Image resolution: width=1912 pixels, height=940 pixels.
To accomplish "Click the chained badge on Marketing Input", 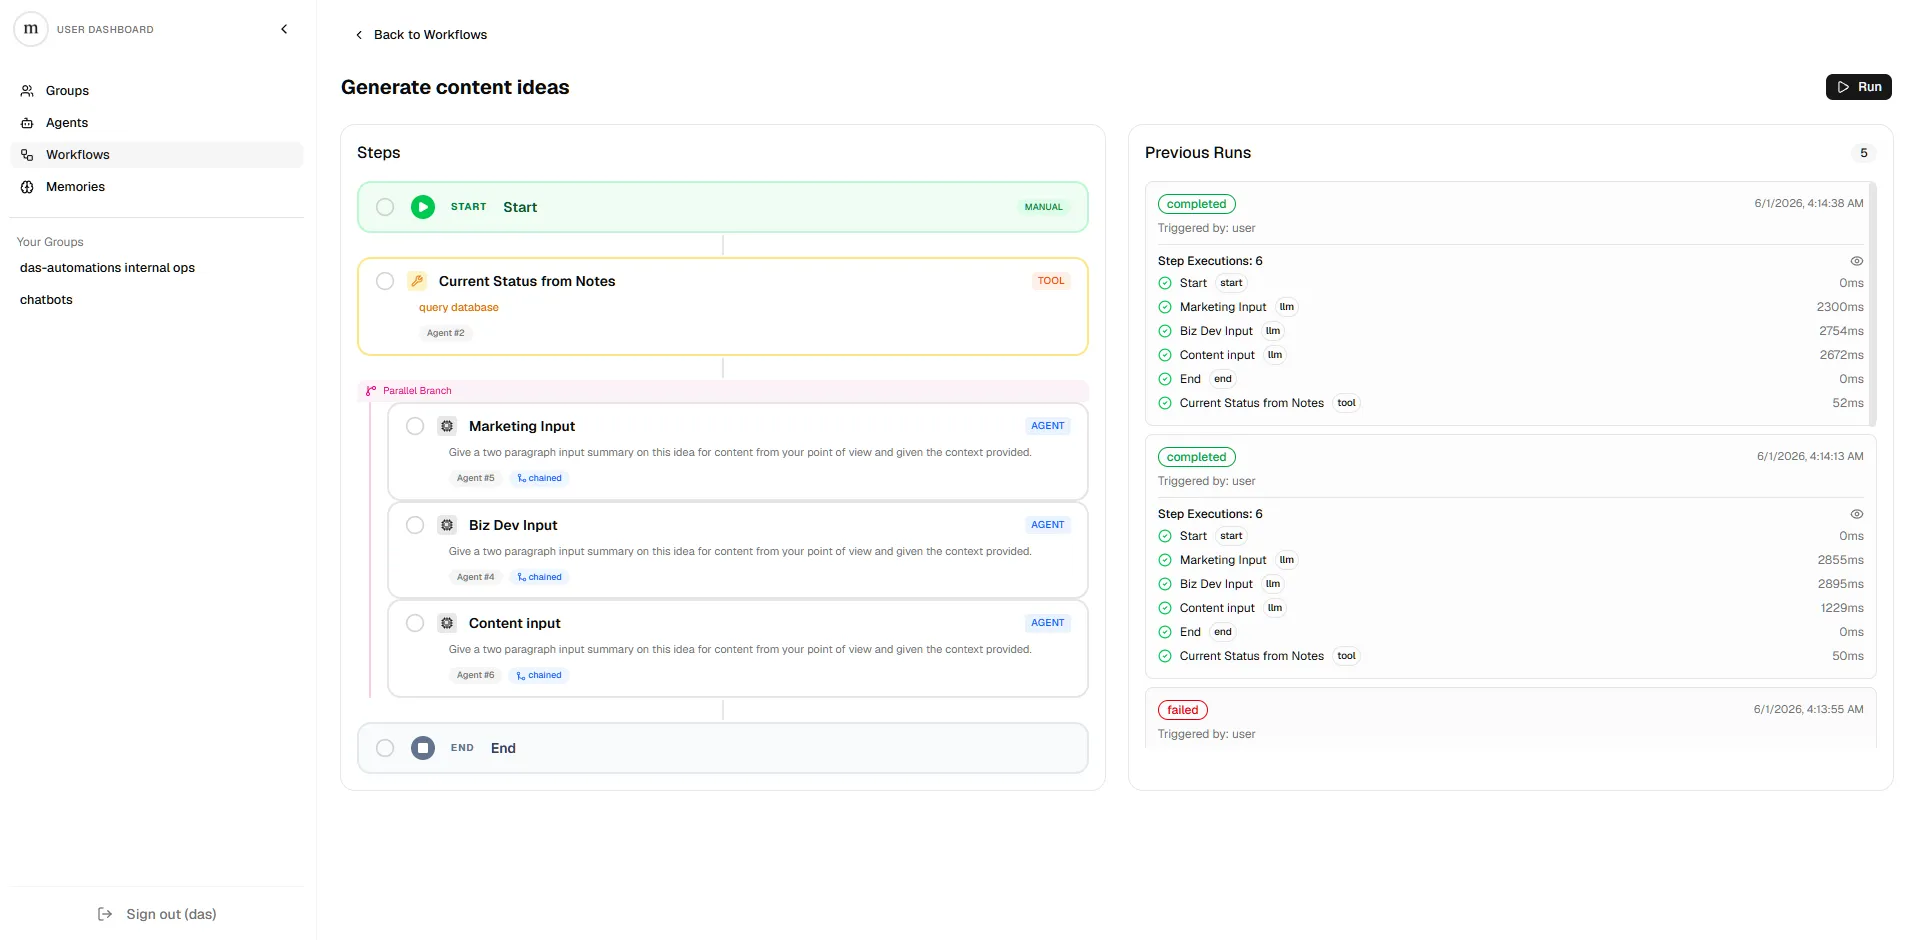I will pyautogui.click(x=539, y=478).
